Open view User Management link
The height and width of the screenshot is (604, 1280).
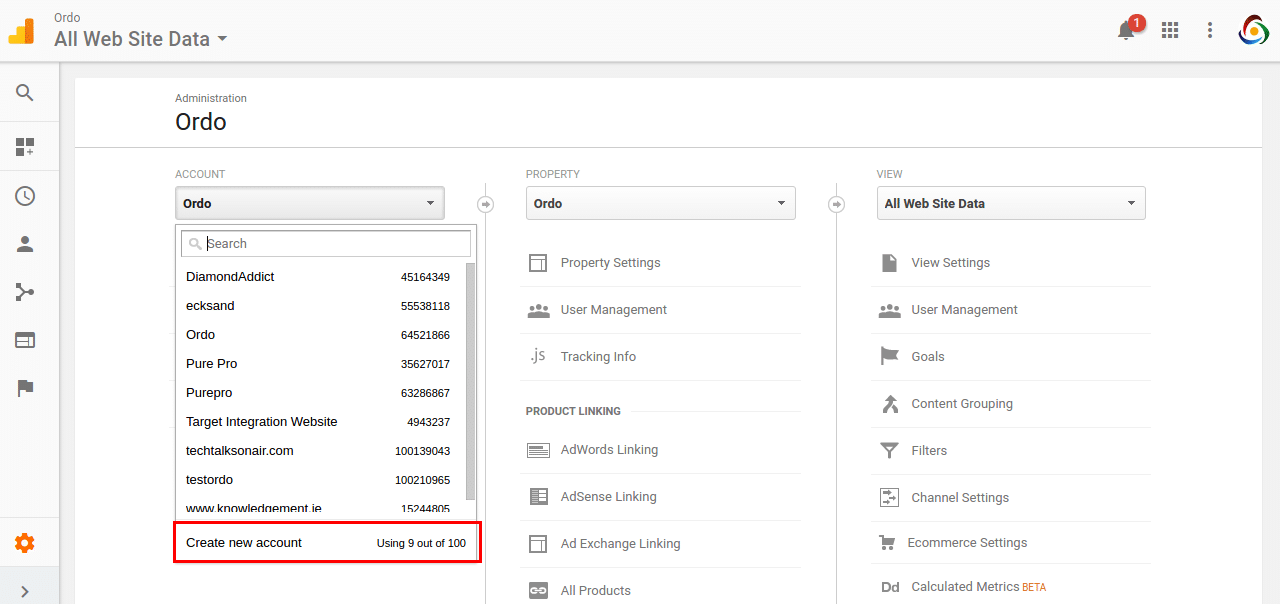click(964, 310)
